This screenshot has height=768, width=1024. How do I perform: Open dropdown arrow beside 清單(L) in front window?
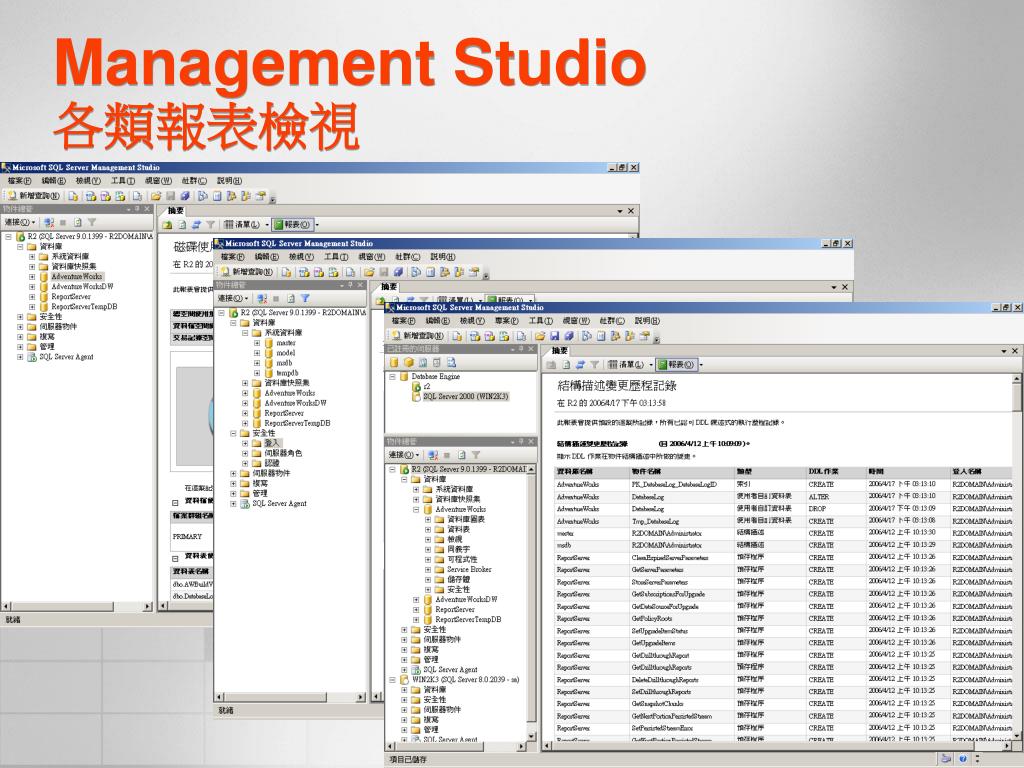pos(650,364)
